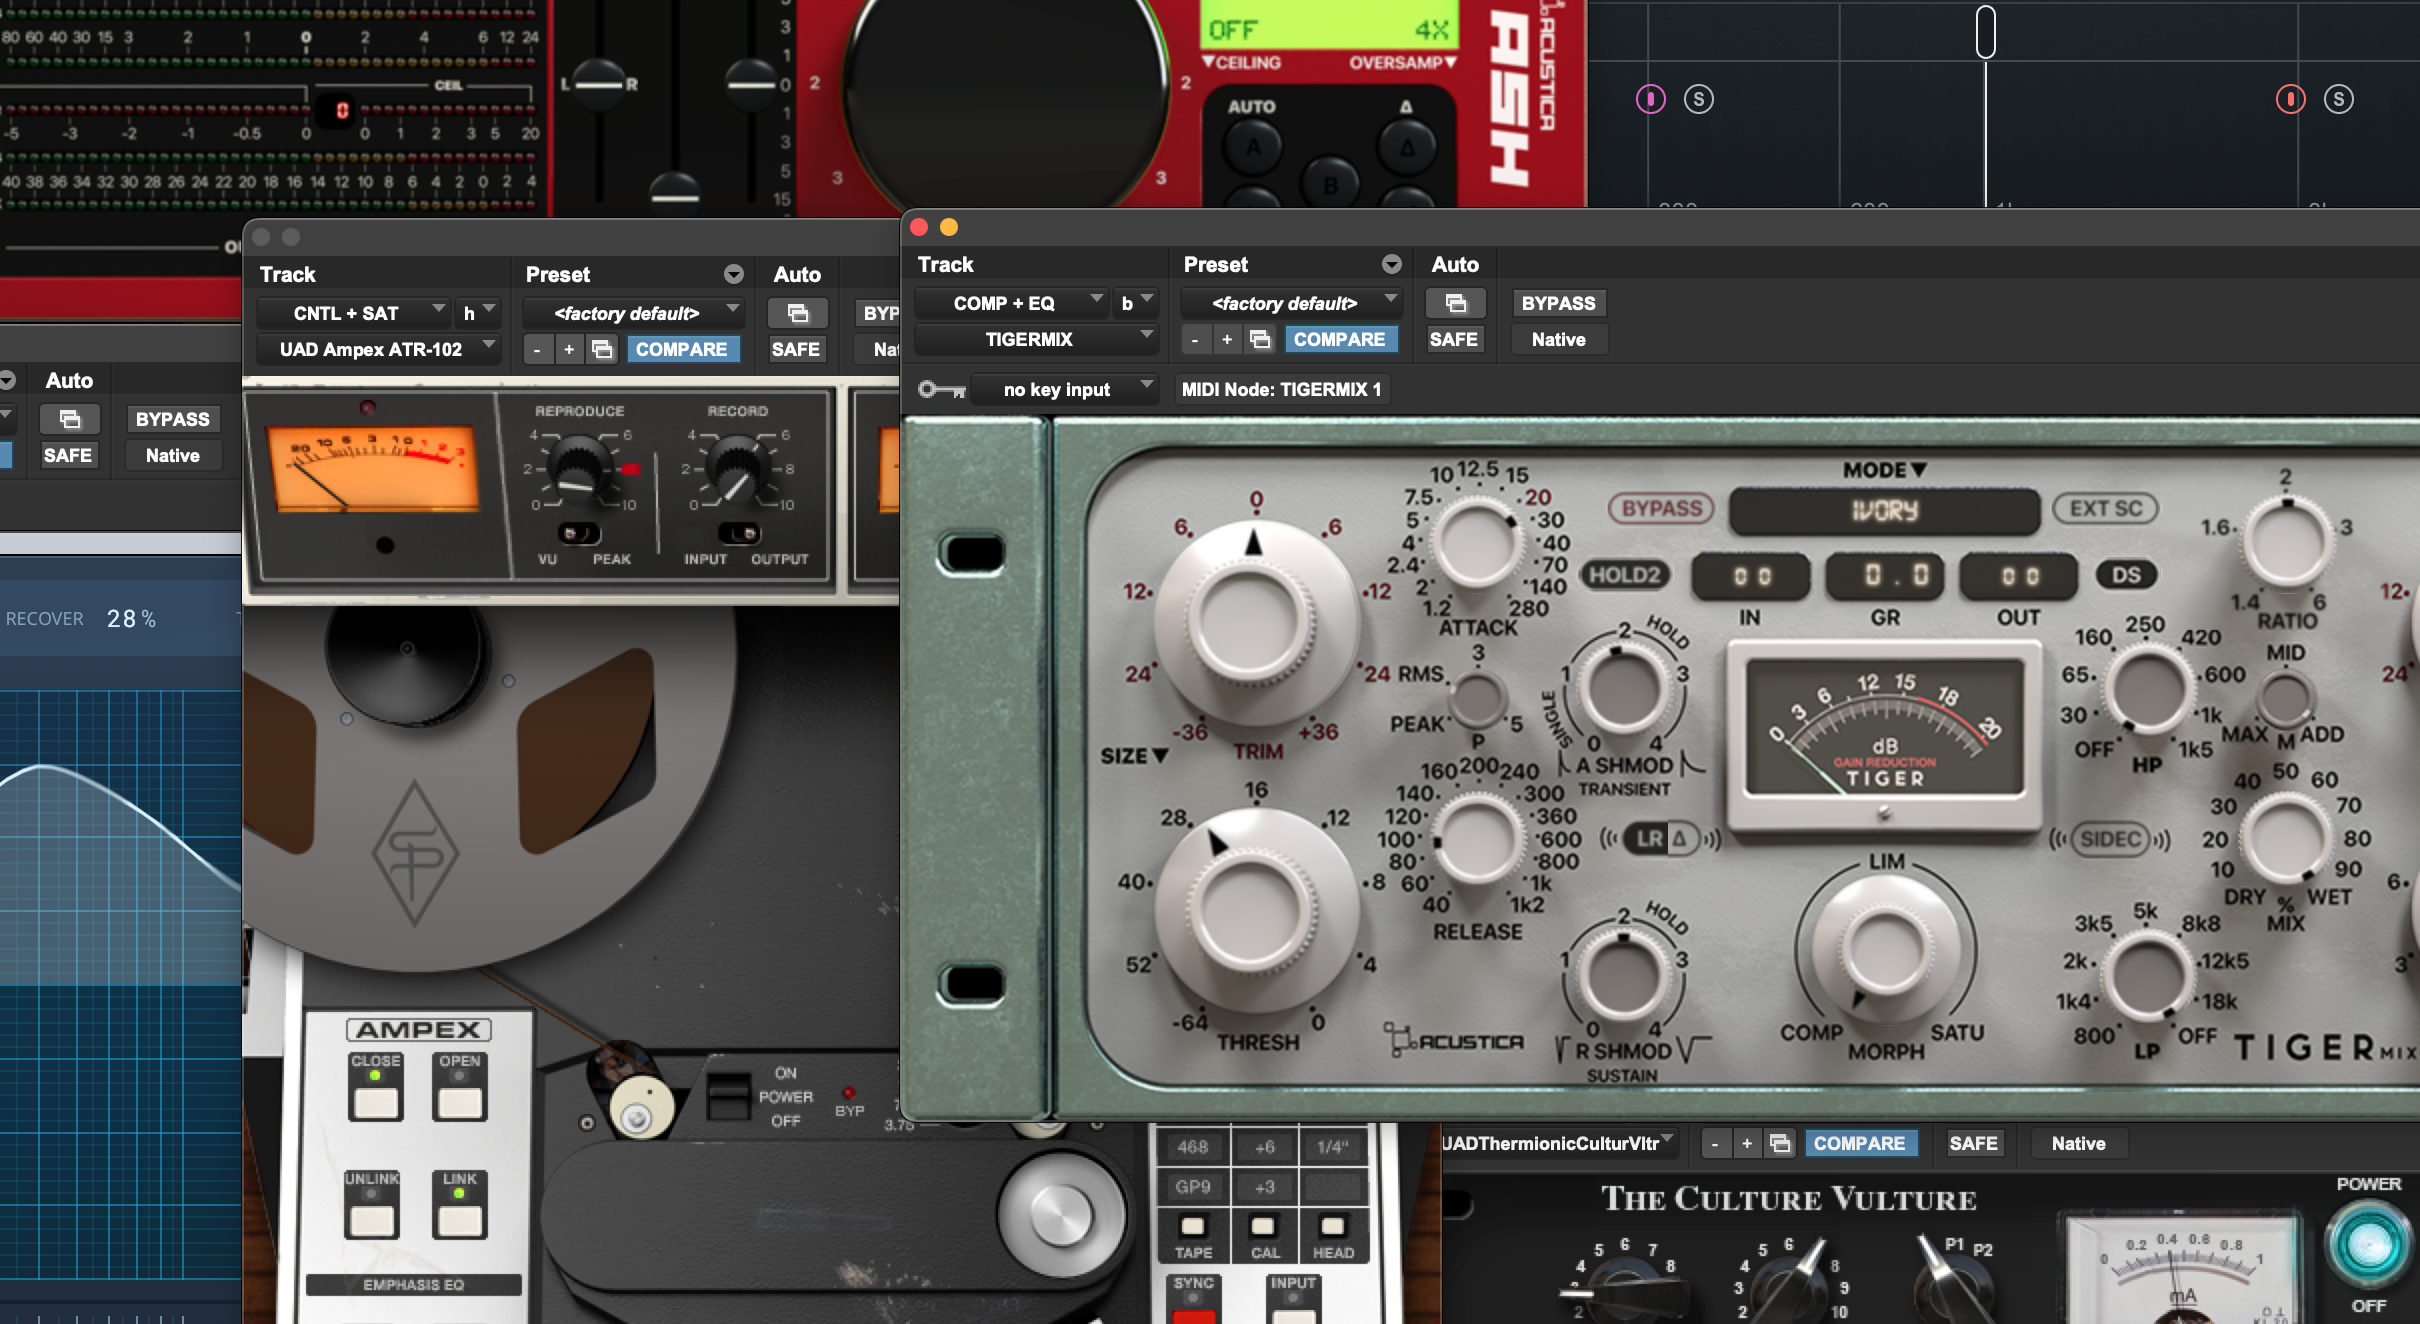Click the Ampex automation enable icon
The height and width of the screenshot is (1324, 2420).
tap(797, 313)
